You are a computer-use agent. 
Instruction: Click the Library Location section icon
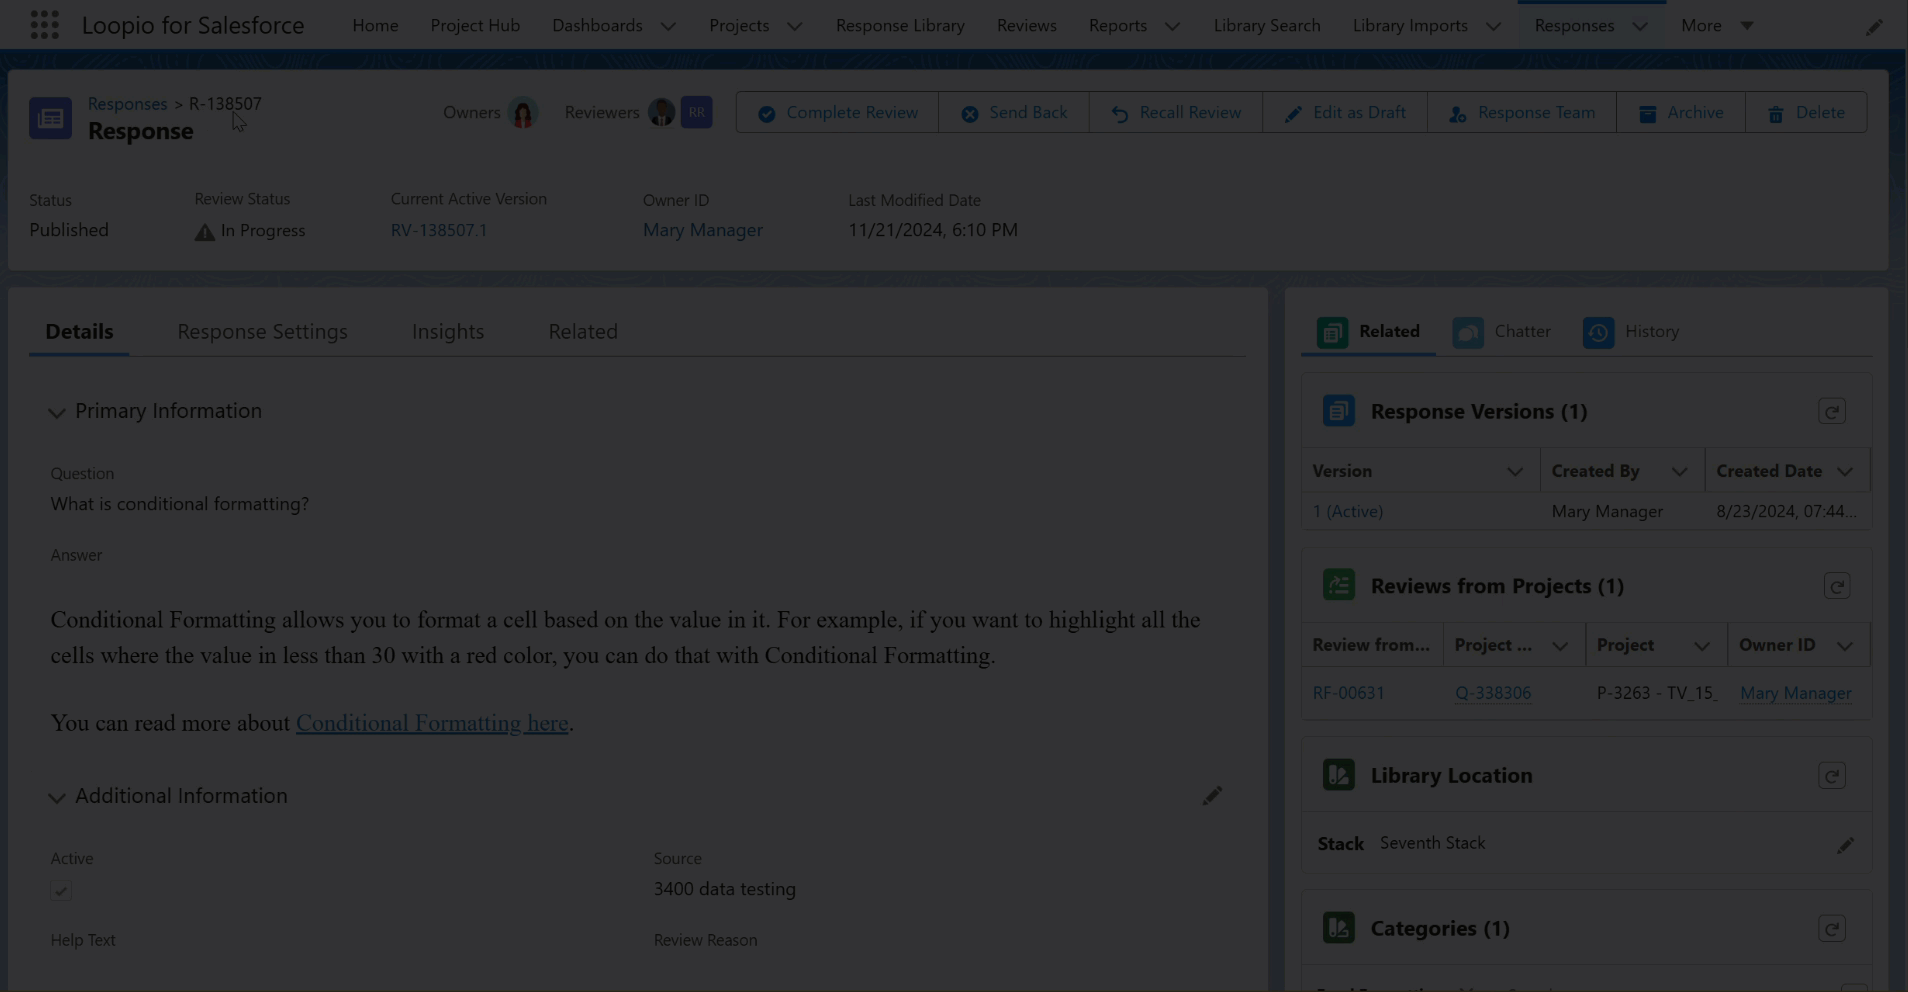pos(1338,775)
